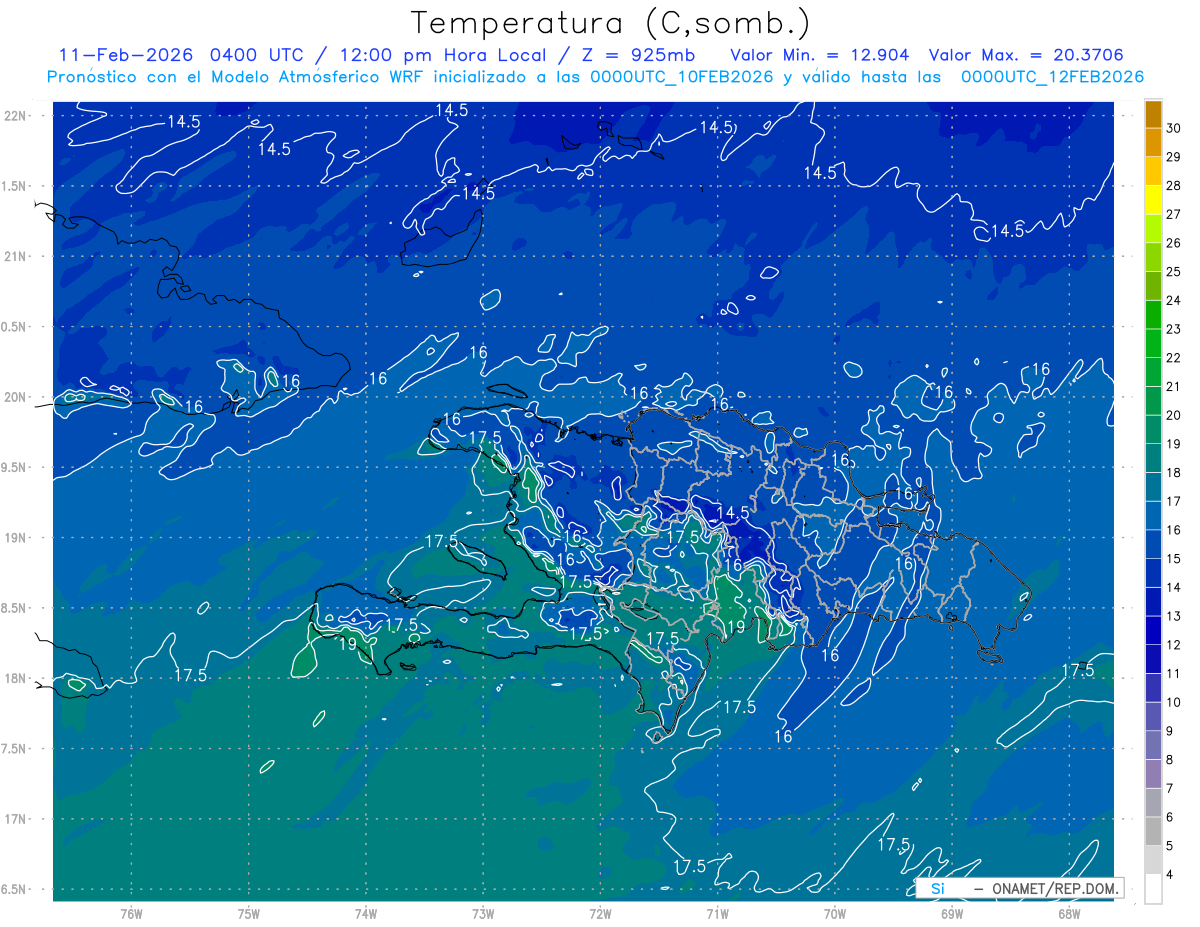Click the "71W" longitude axis label
Image resolution: width=1200 pixels, height=927 pixels.
tap(717, 913)
